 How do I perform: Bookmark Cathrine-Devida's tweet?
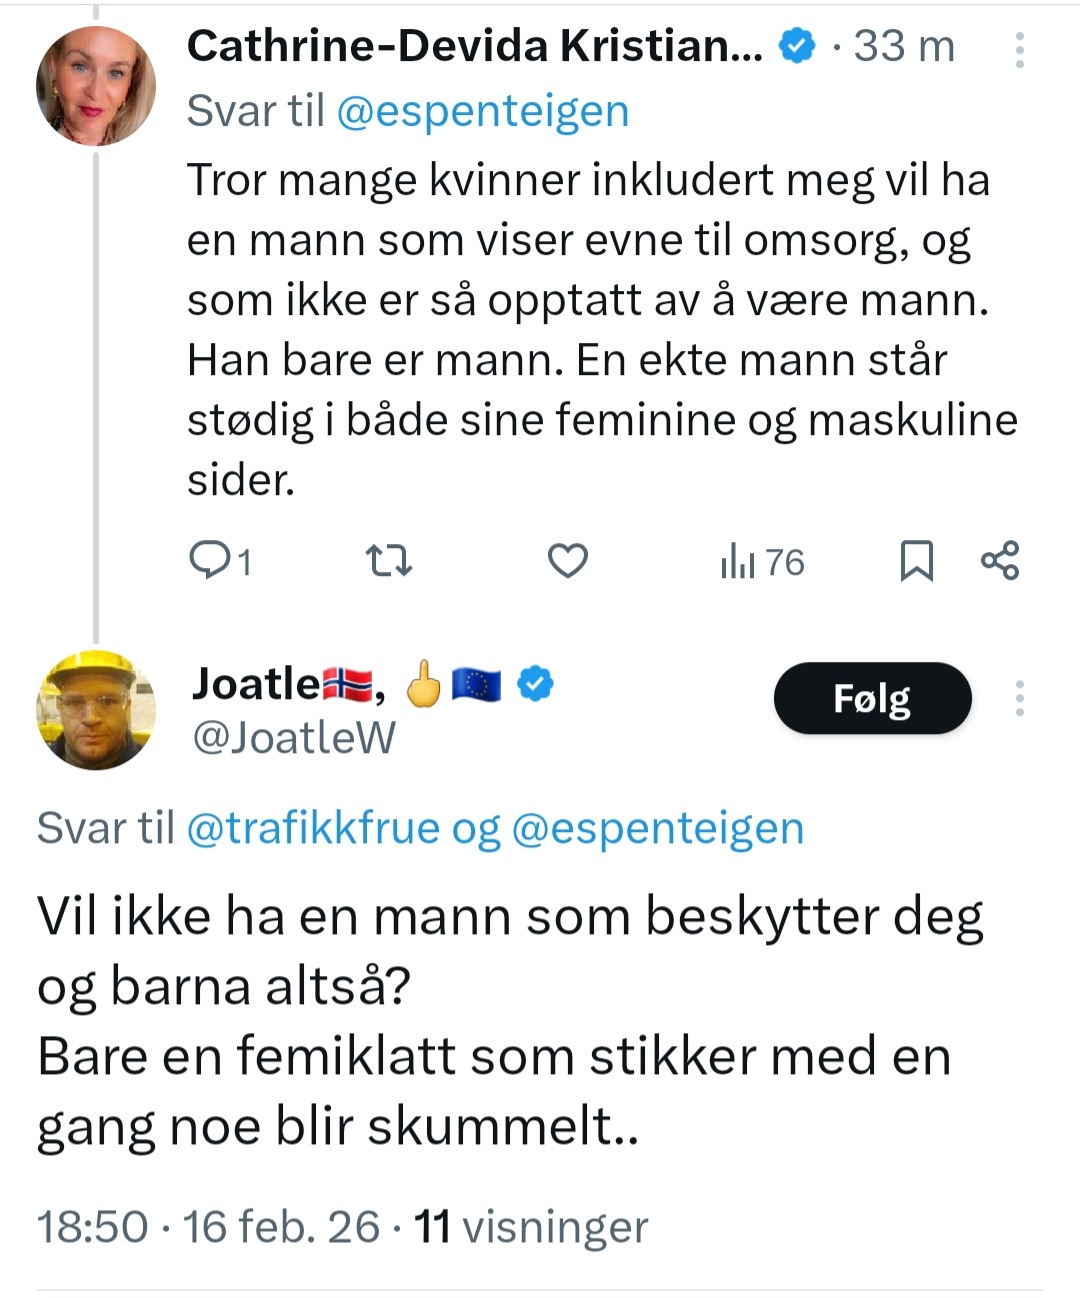tap(916, 561)
